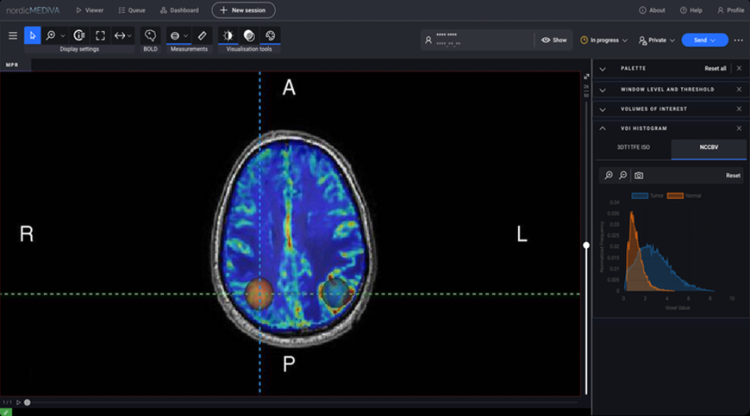Select the ruler measurement tool
The image size is (750, 416).
[202, 35]
